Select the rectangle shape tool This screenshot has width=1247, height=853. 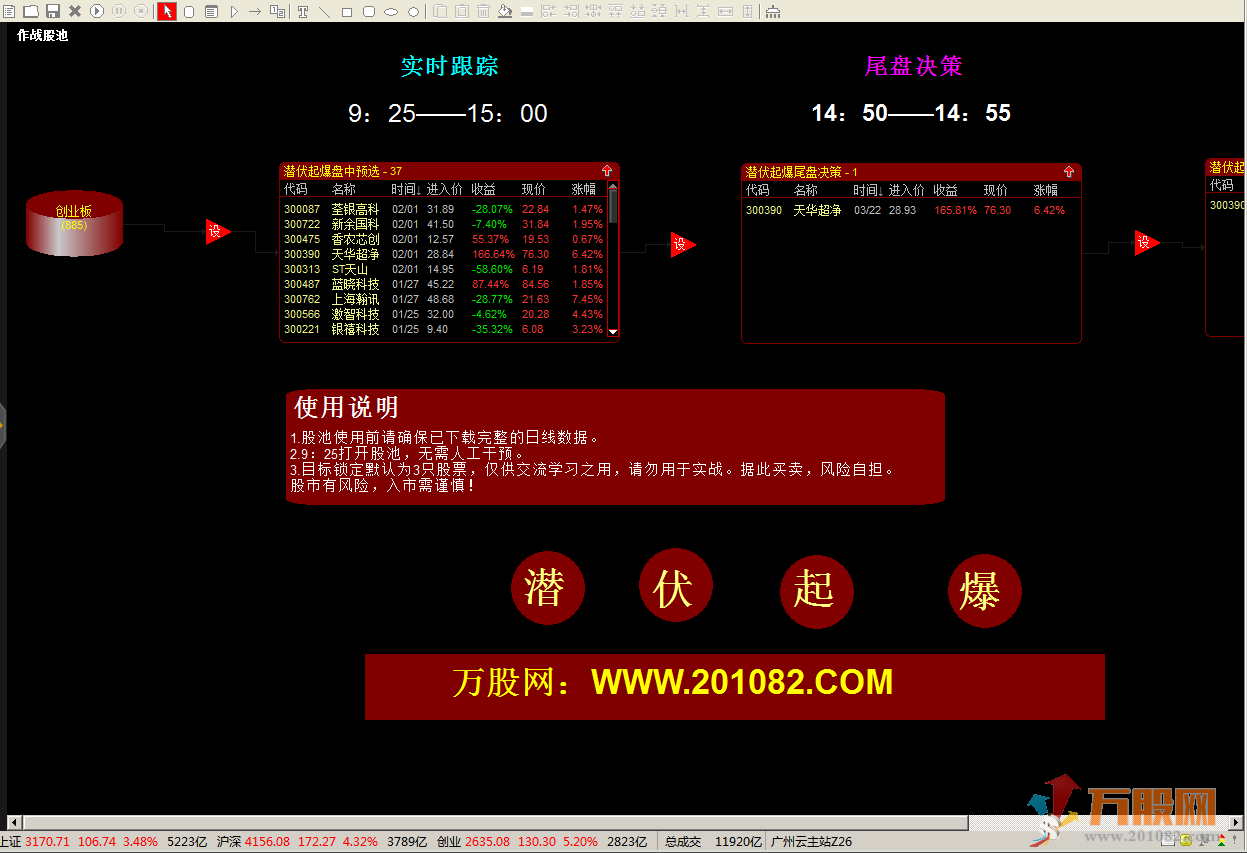coord(347,11)
